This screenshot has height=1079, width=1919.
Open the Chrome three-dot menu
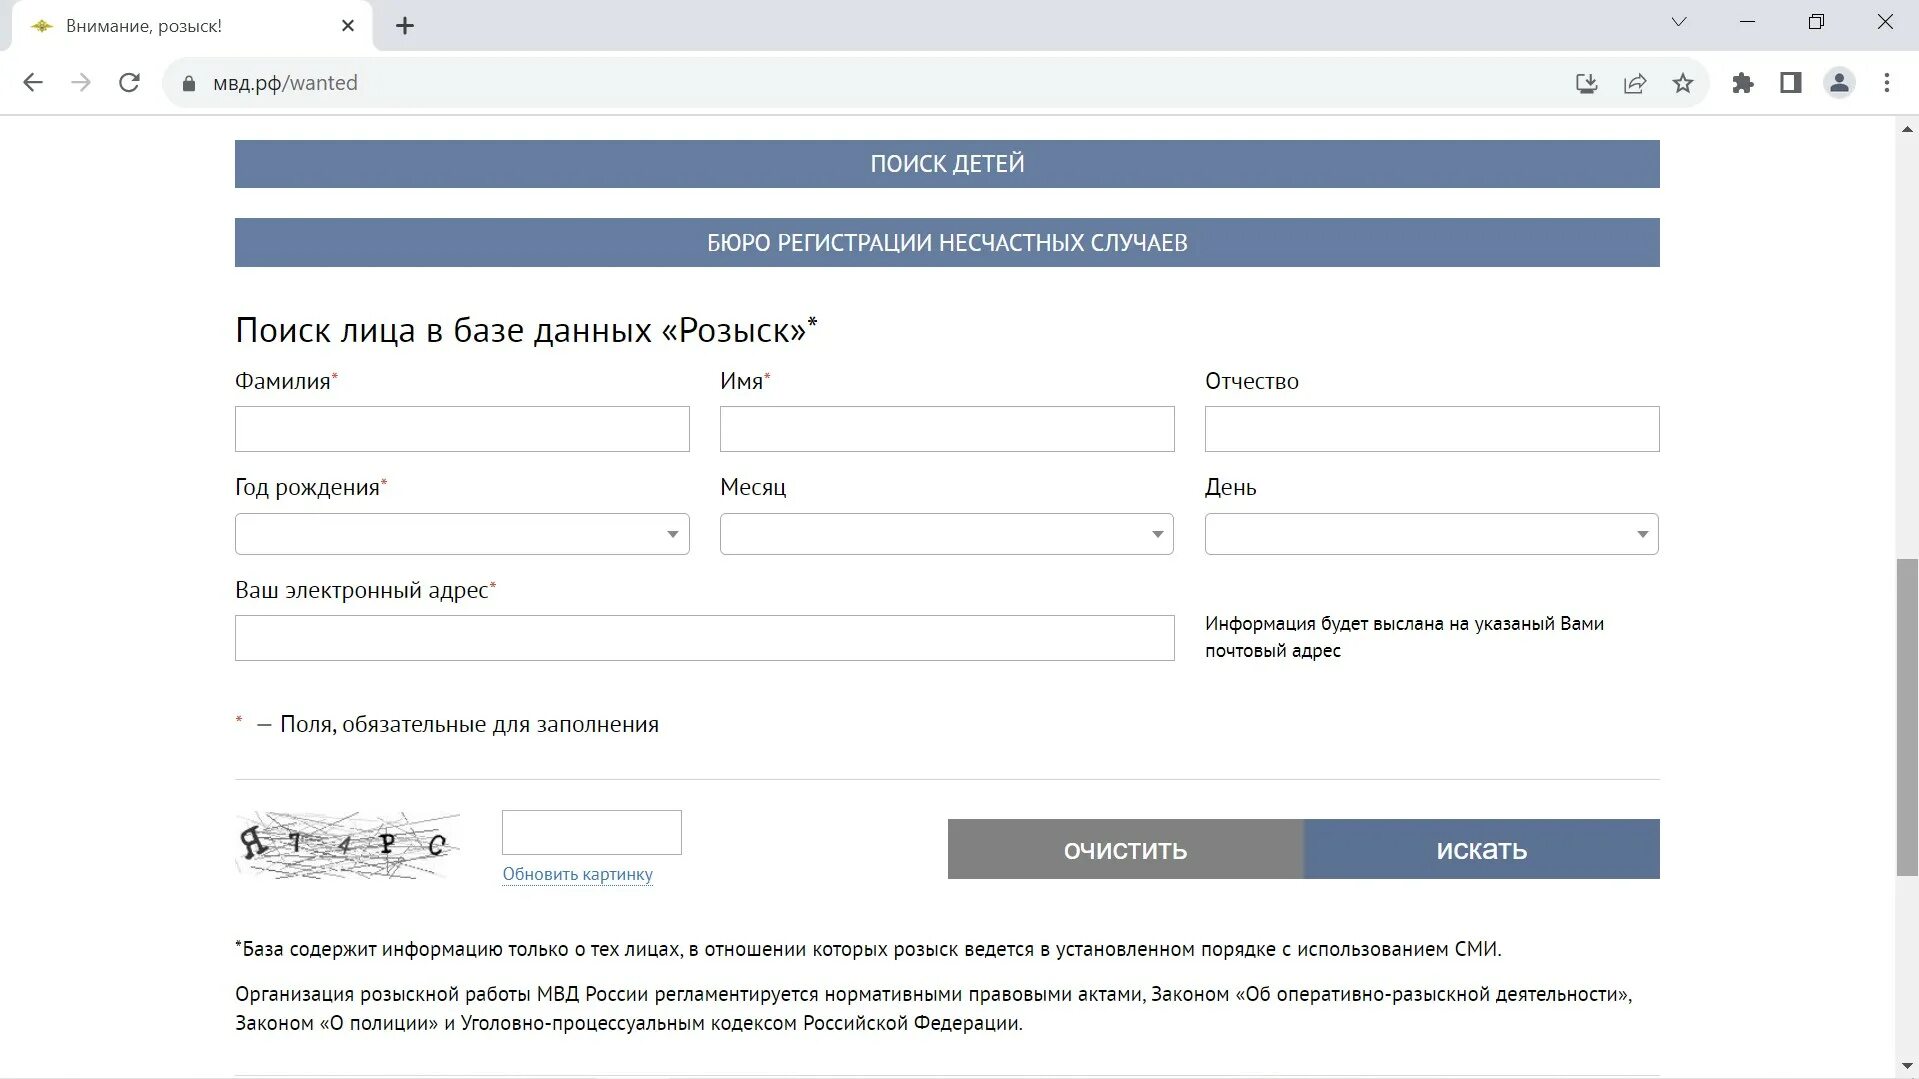(1887, 83)
